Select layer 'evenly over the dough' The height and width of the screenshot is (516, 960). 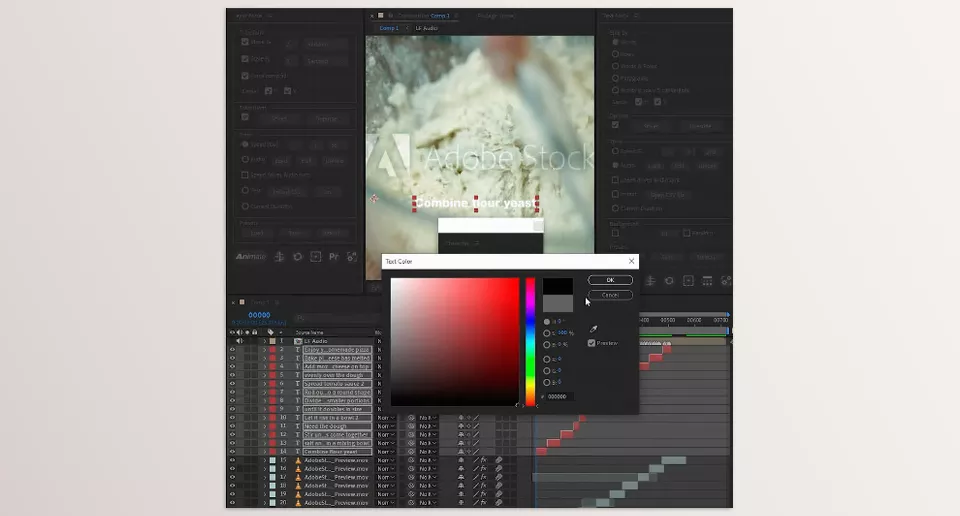coord(337,375)
